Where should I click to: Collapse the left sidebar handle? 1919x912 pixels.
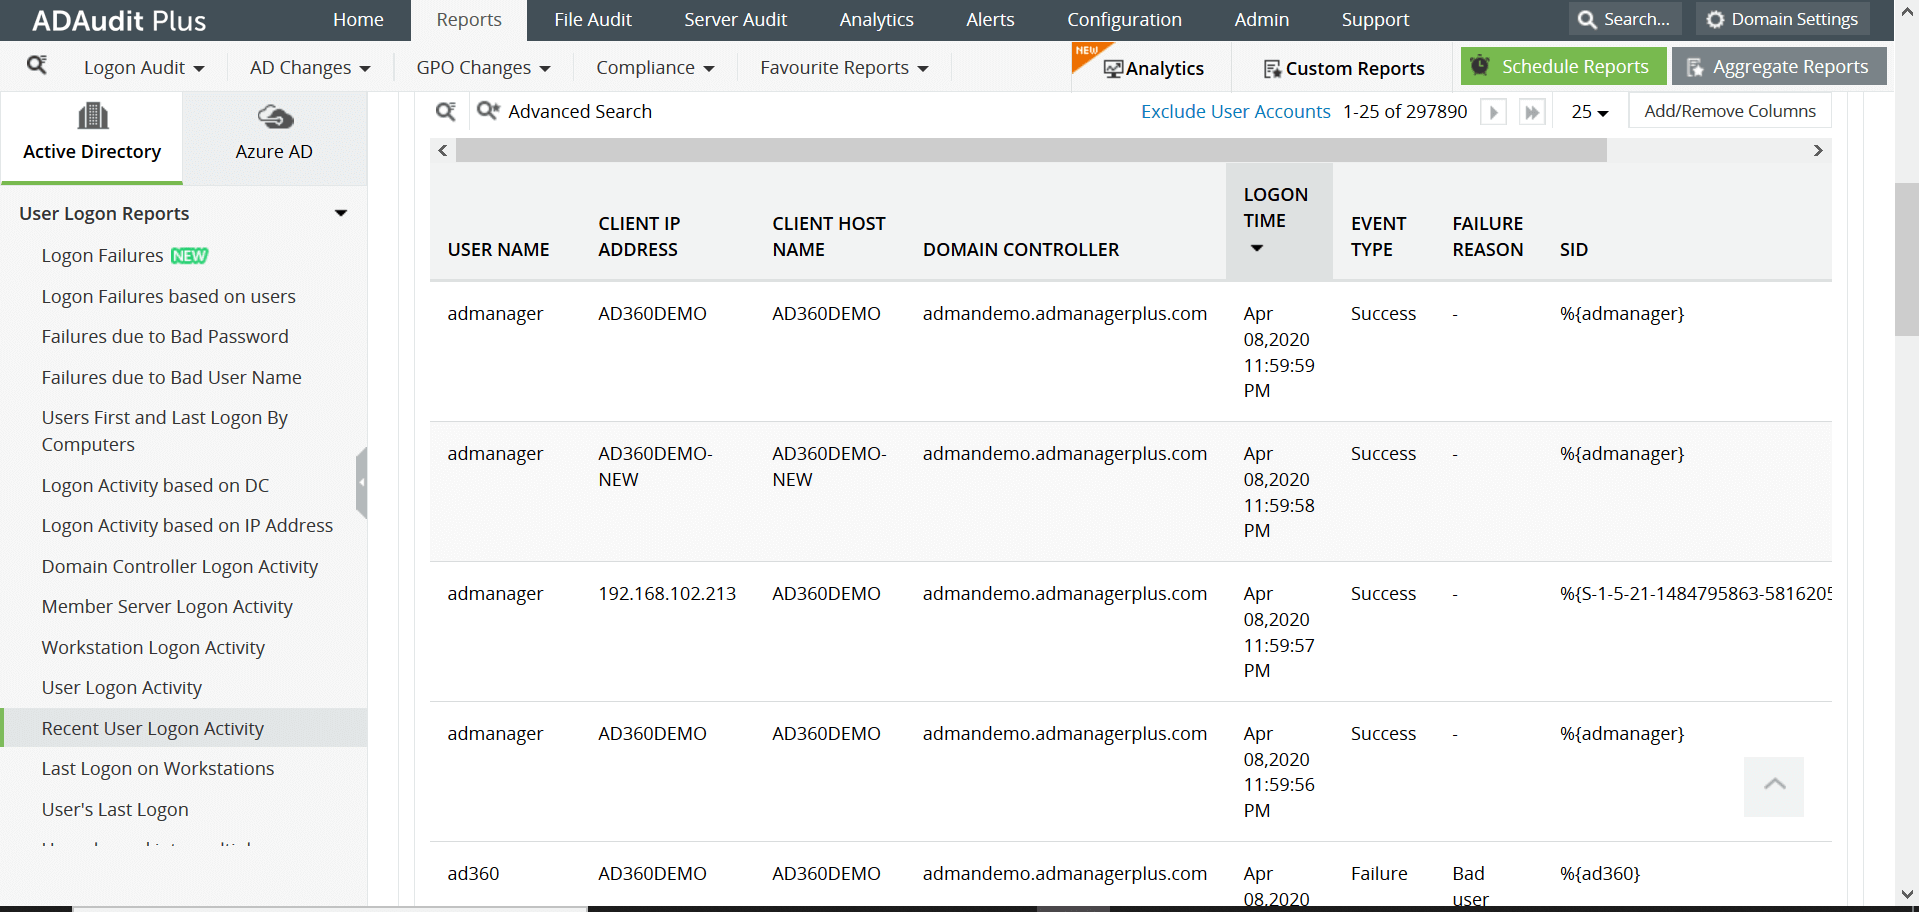pos(362,482)
